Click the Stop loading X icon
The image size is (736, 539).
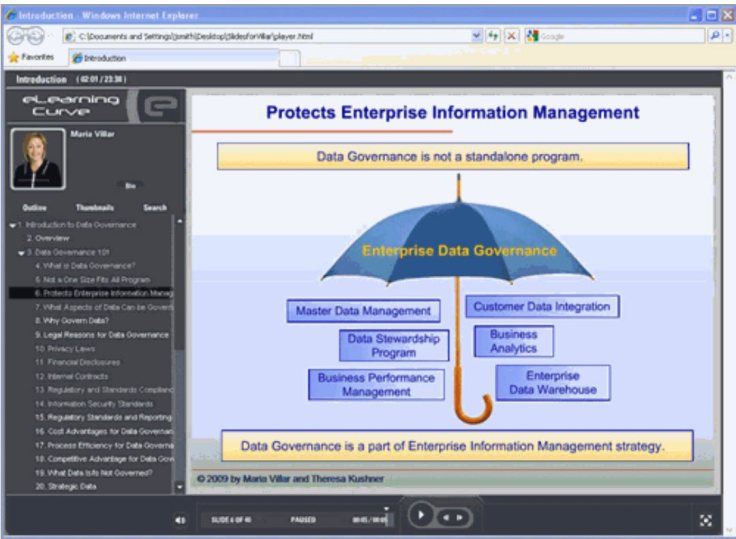[x=512, y=36]
